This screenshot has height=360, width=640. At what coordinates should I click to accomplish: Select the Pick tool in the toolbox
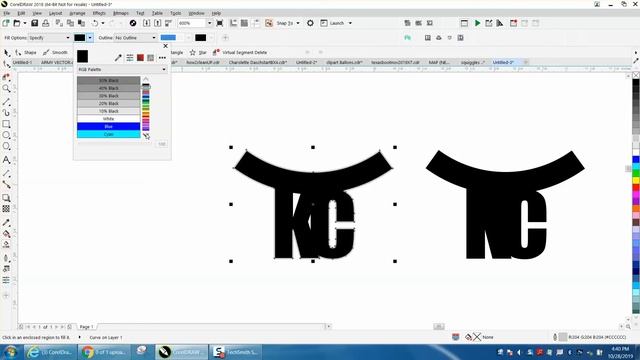[x=6, y=53]
